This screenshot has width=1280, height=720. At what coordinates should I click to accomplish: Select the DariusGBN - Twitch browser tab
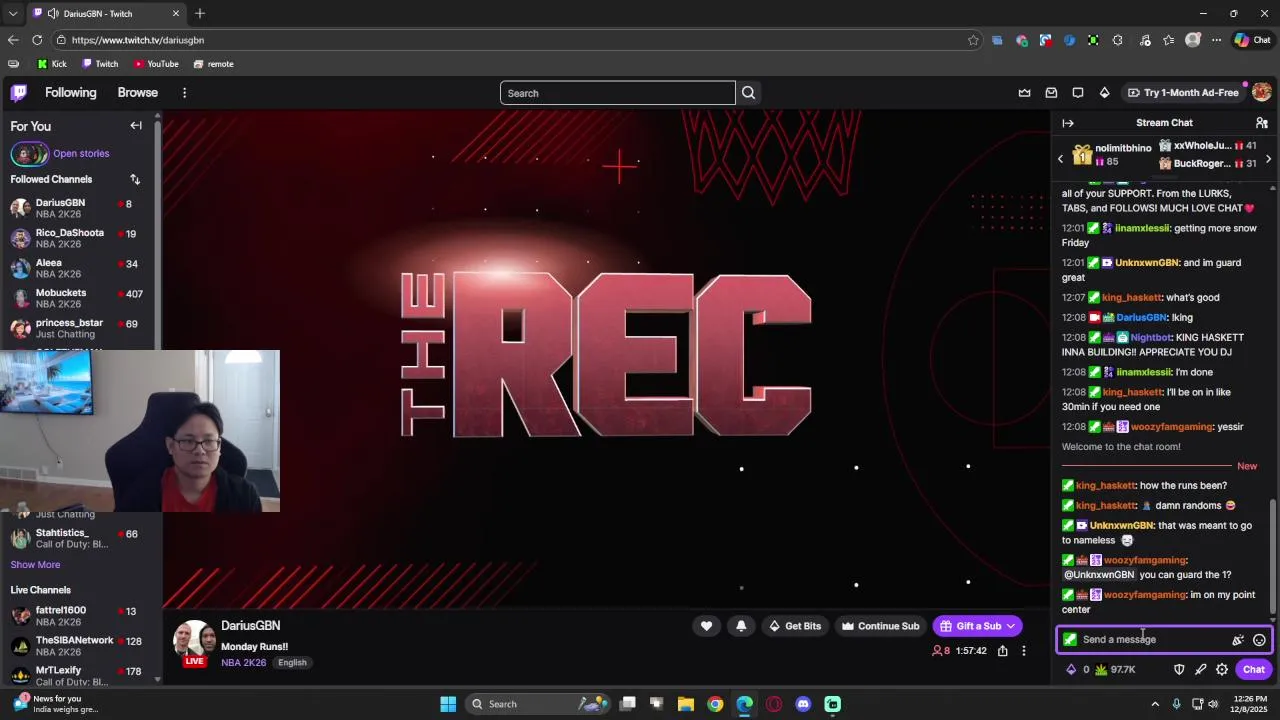106,14
